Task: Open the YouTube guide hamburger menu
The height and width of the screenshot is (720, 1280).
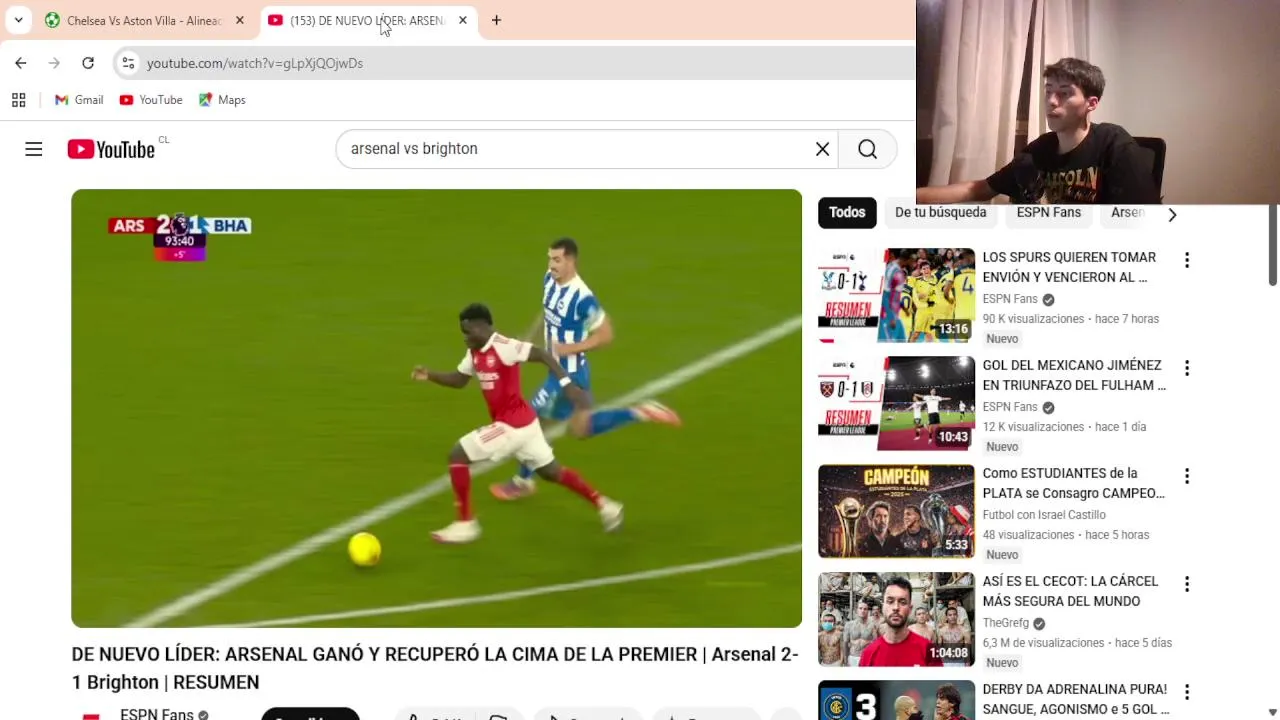Action: (34, 149)
